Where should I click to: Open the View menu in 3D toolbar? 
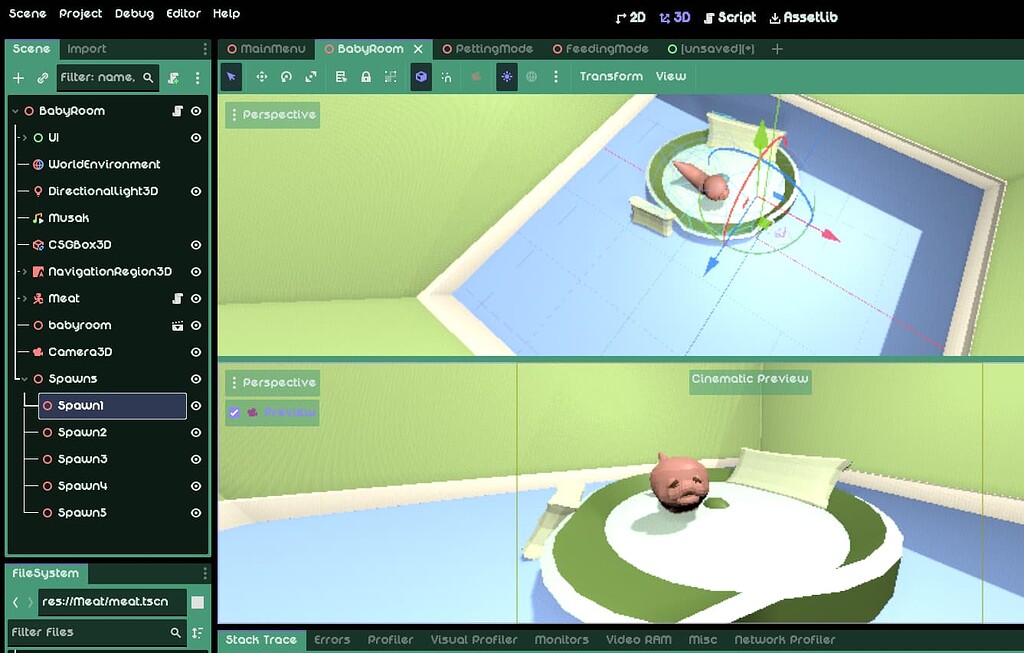pos(671,76)
